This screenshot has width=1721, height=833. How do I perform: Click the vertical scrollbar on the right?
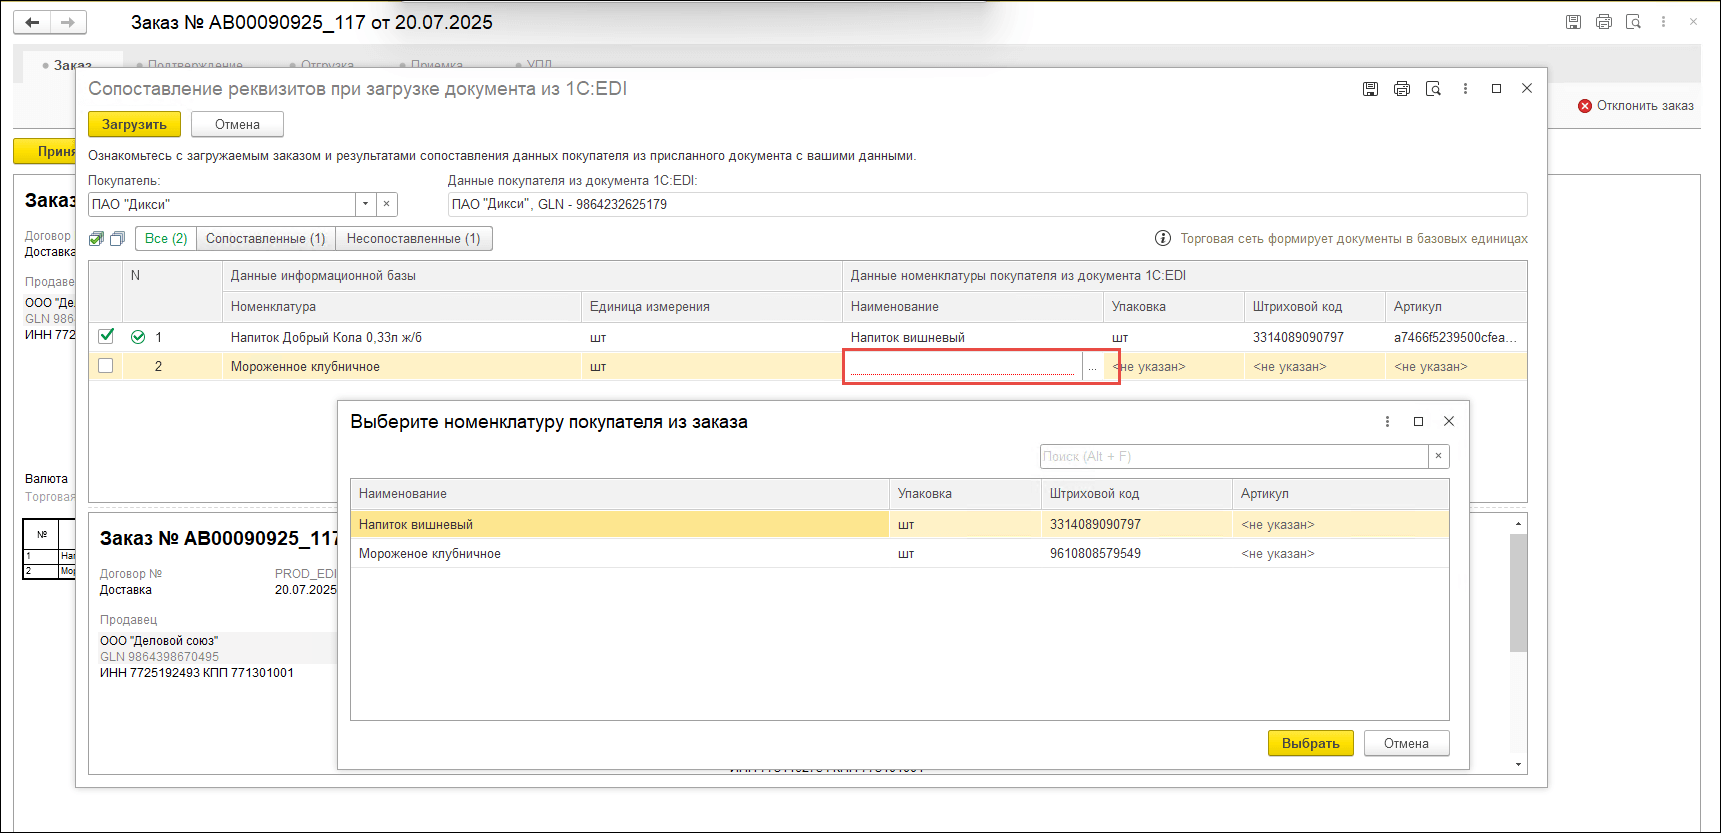[x=1518, y=592]
